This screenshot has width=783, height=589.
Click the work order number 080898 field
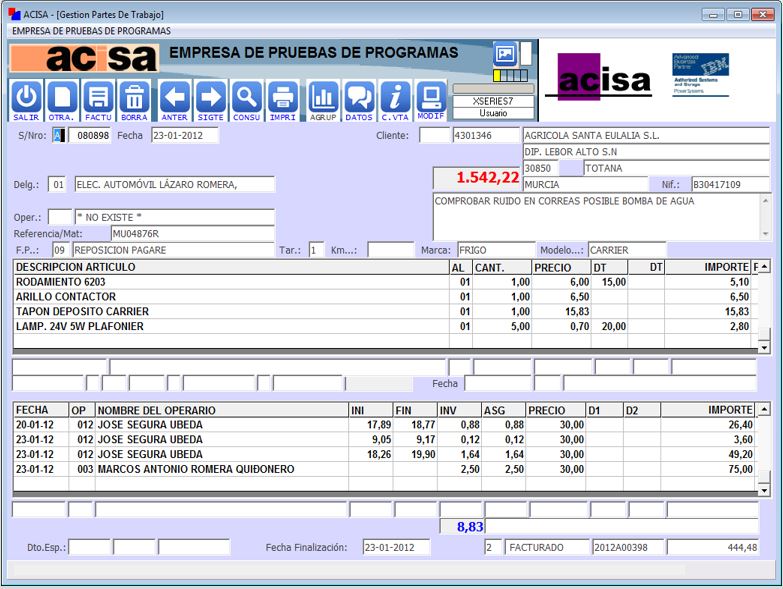[89, 135]
